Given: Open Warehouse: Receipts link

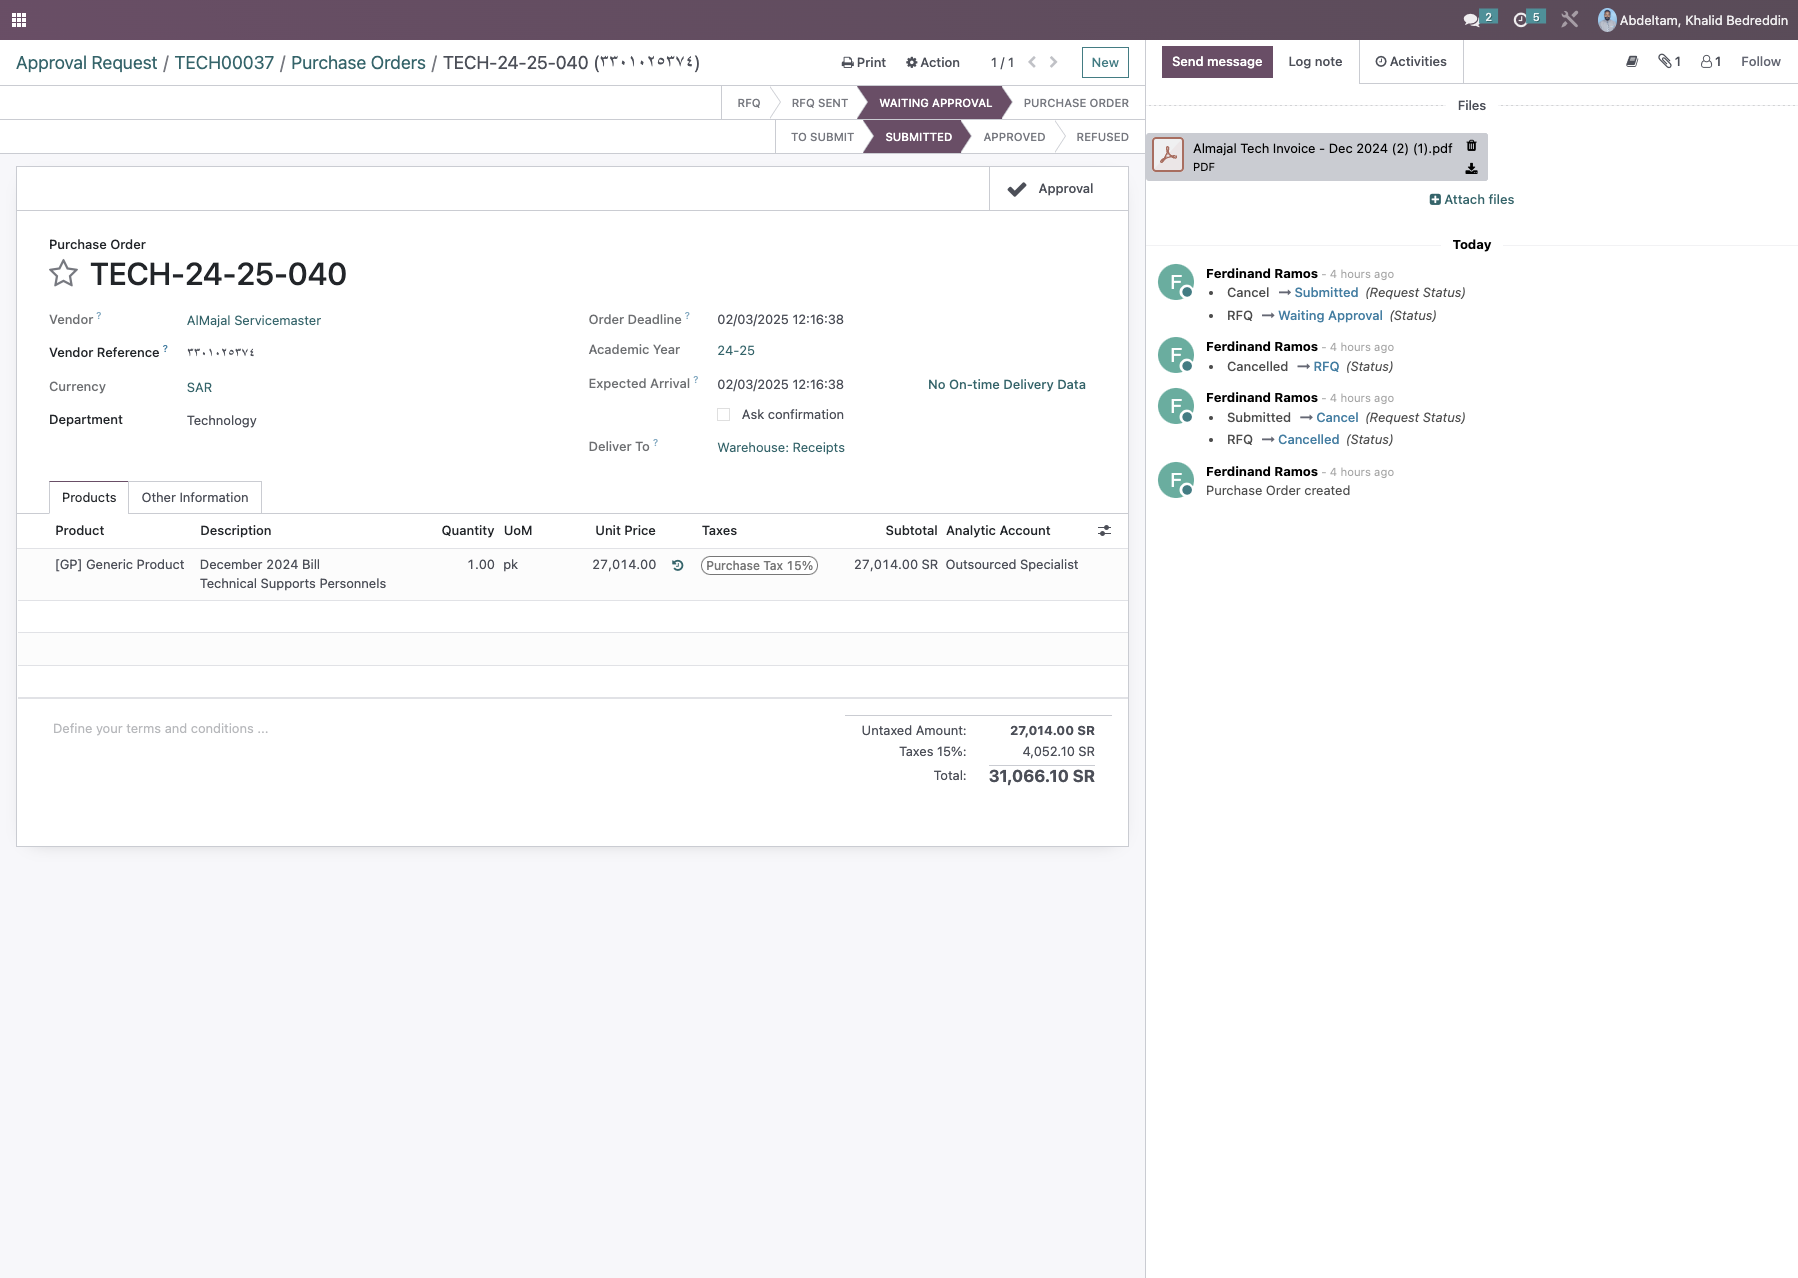Looking at the screenshot, I should (781, 448).
